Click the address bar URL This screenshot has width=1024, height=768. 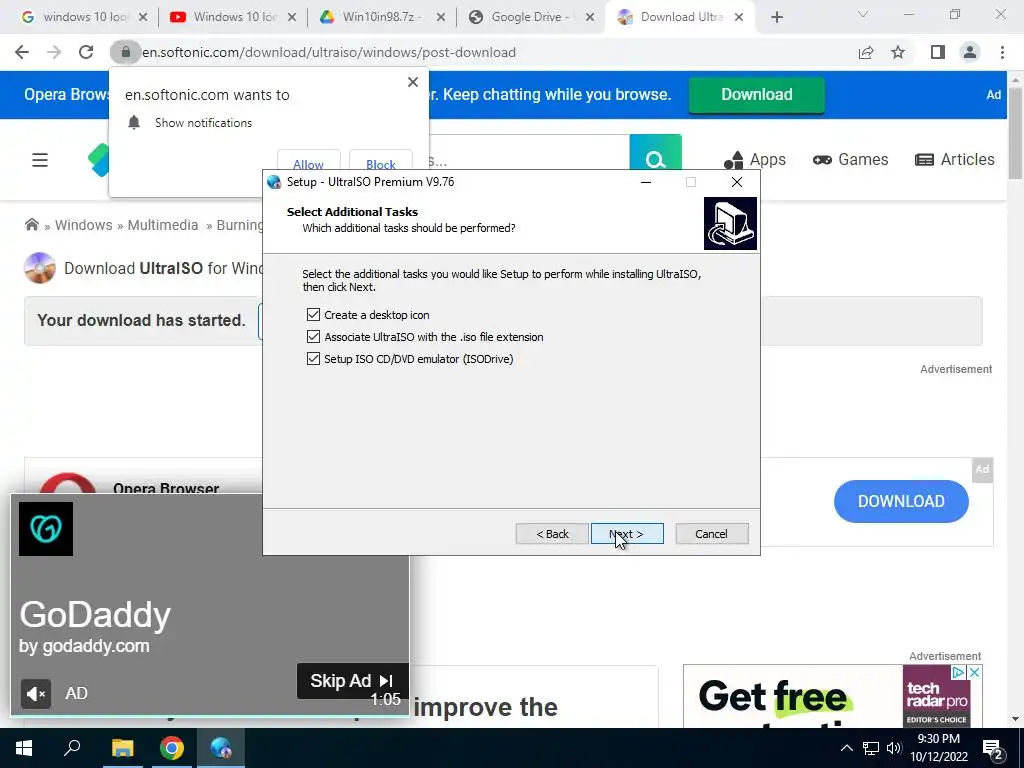(329, 52)
